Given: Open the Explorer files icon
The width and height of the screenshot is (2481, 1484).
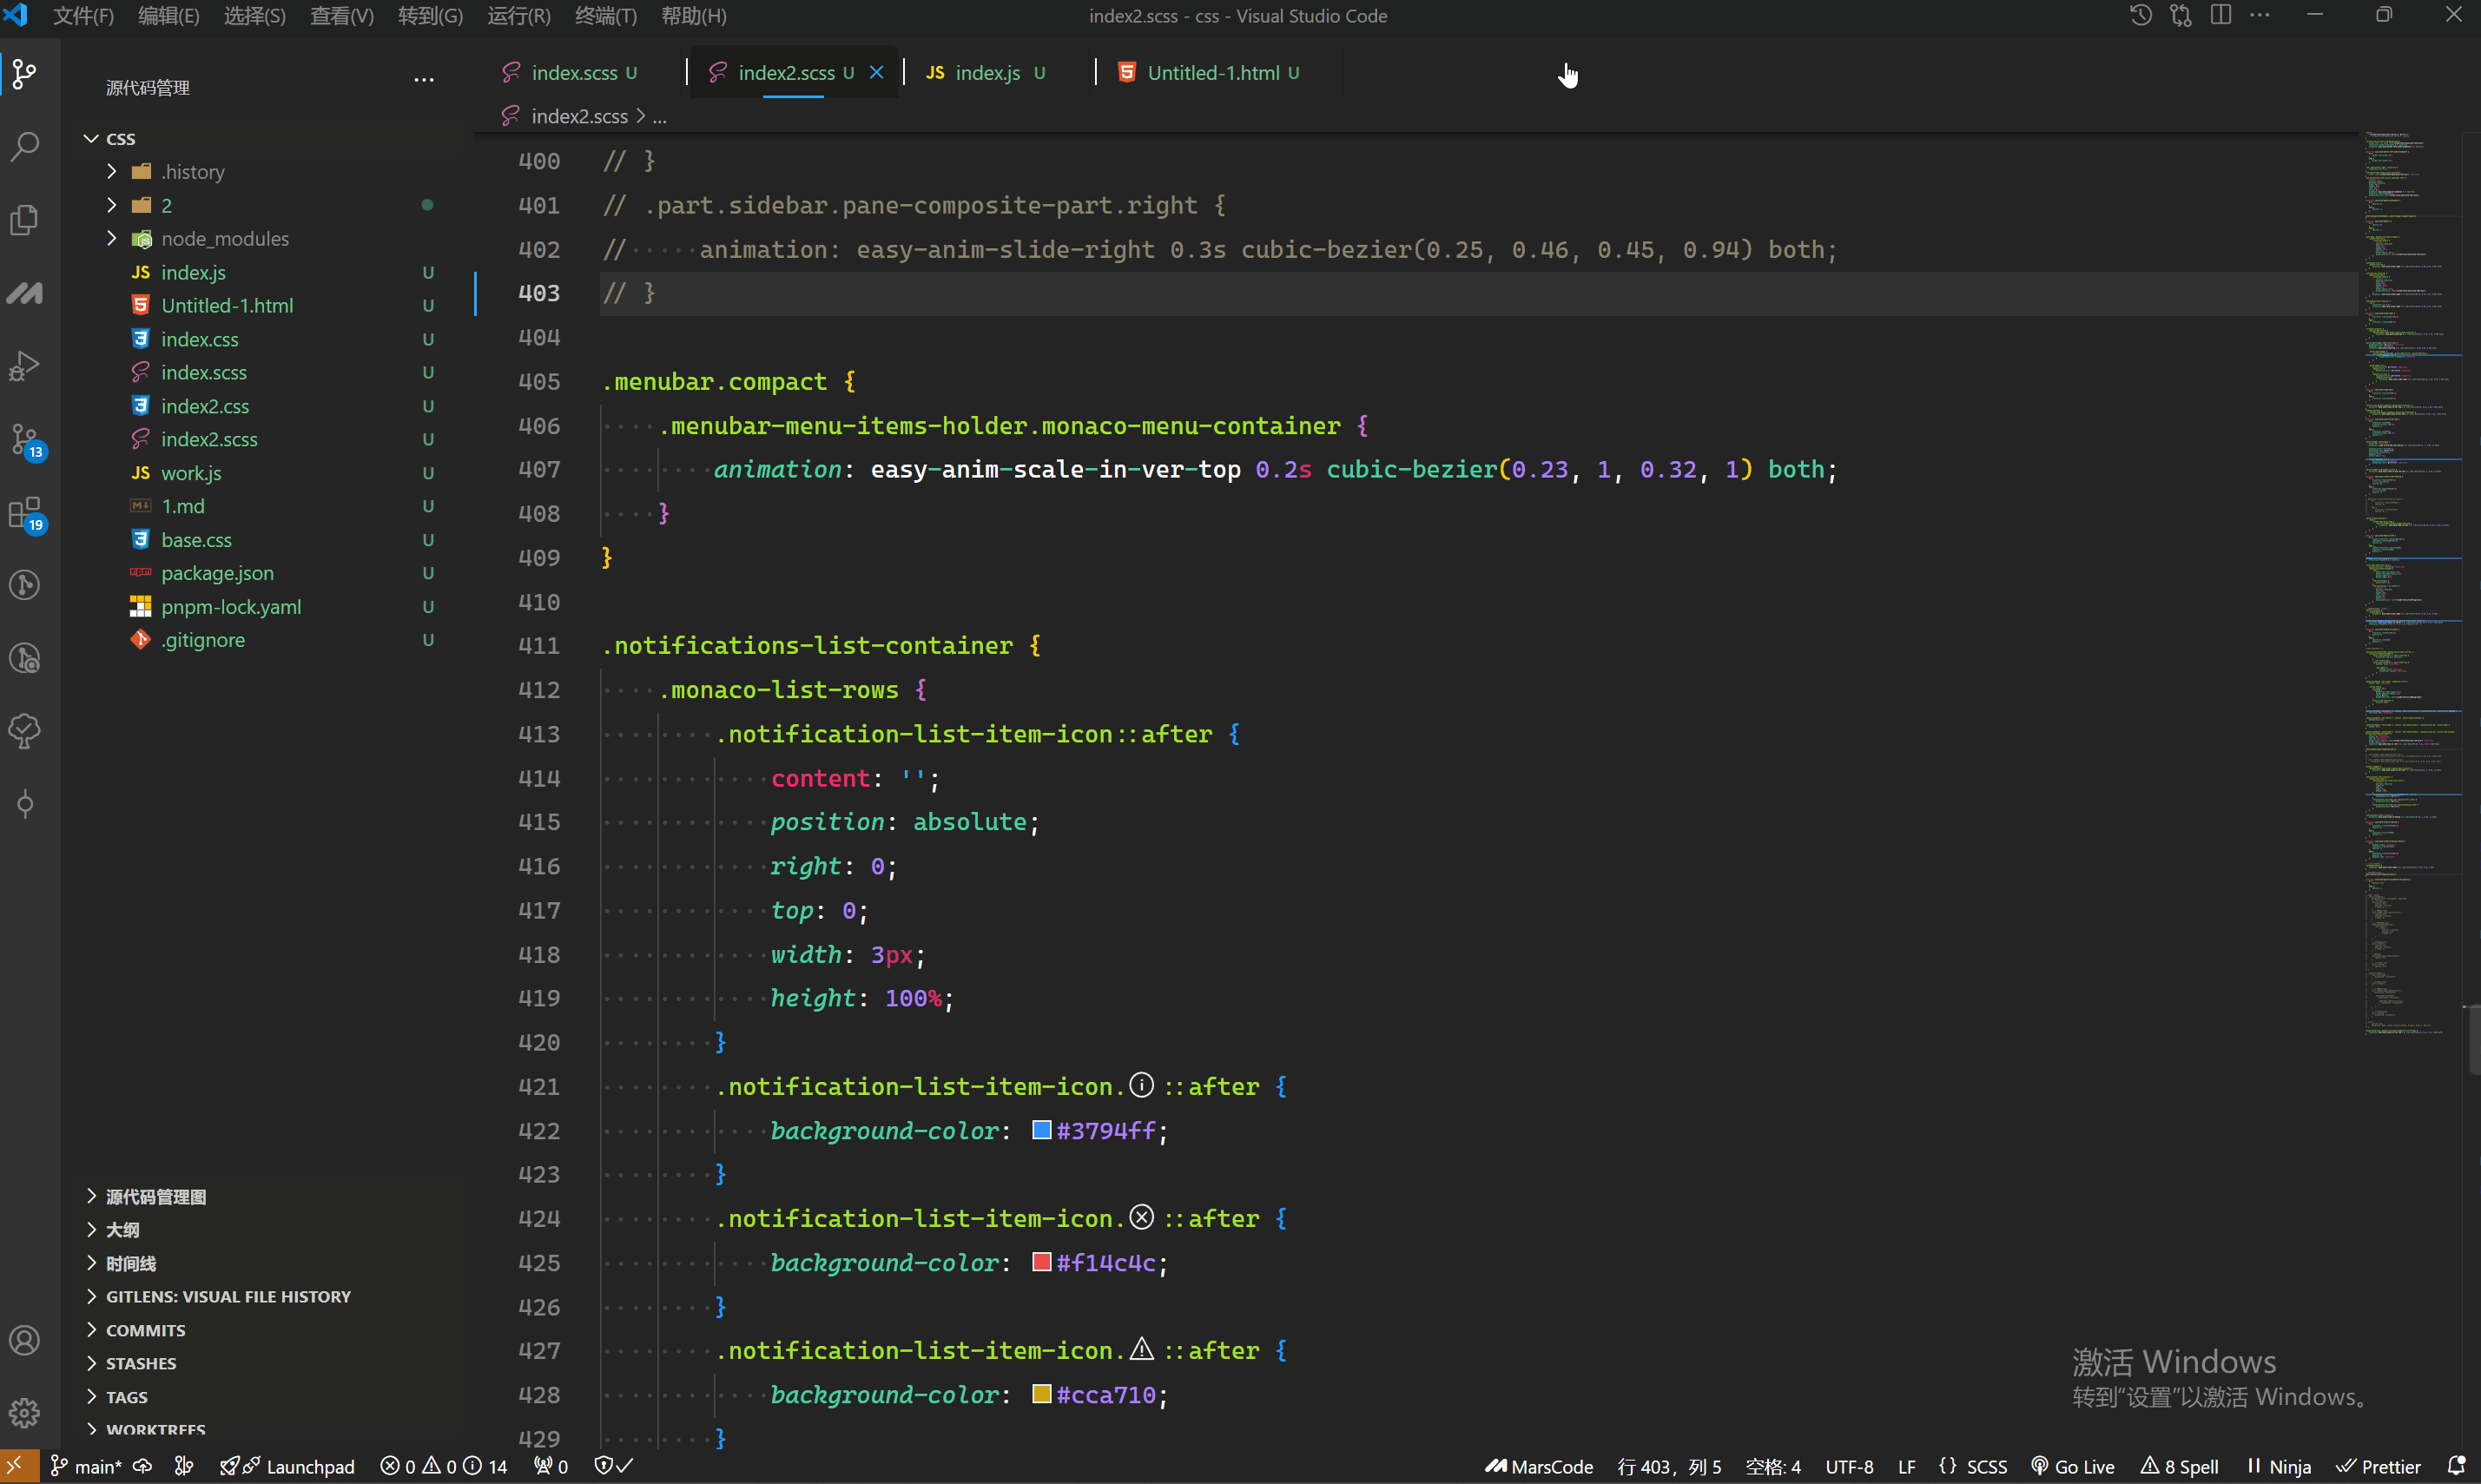Looking at the screenshot, I should 25,219.
